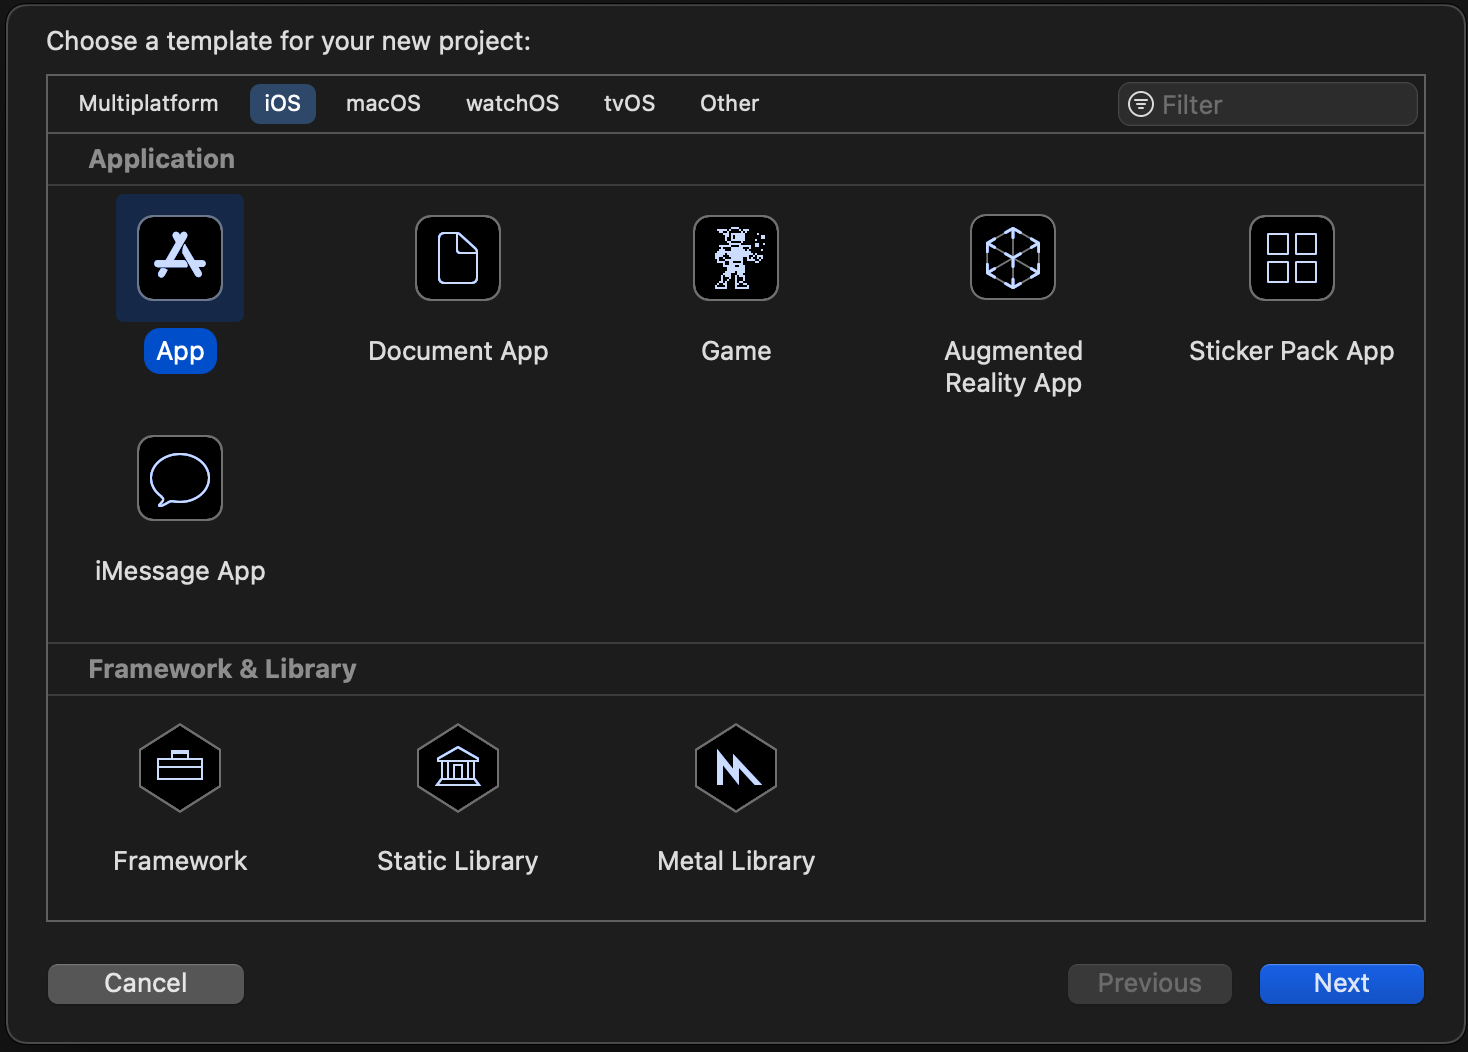
Task: Click the filter funnel icon
Action: click(1140, 104)
